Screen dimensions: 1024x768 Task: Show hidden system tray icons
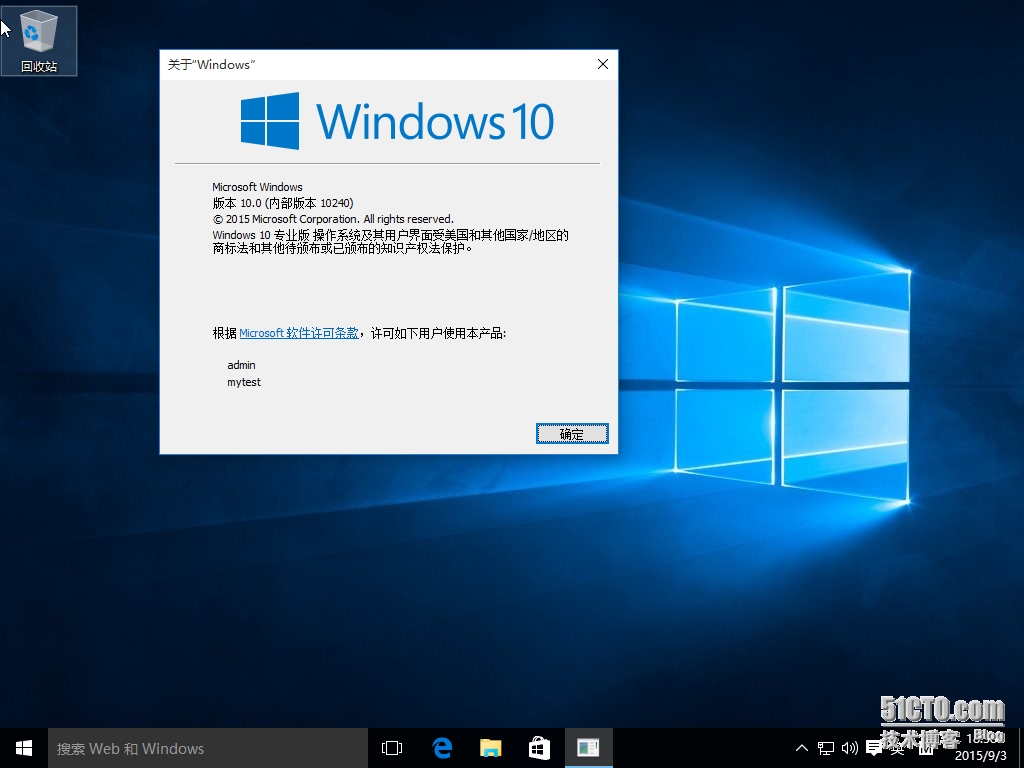pos(802,748)
